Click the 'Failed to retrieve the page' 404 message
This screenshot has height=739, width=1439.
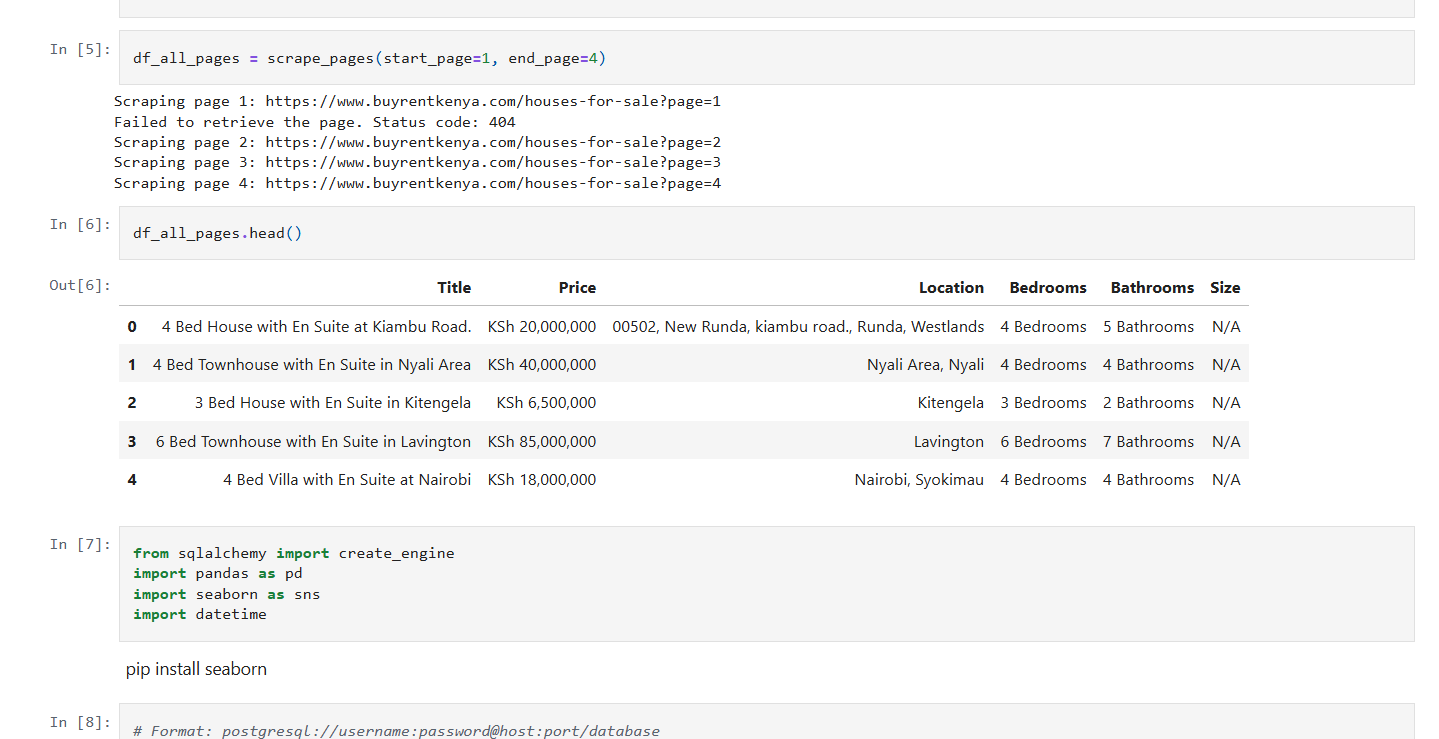pyautogui.click(x=315, y=122)
